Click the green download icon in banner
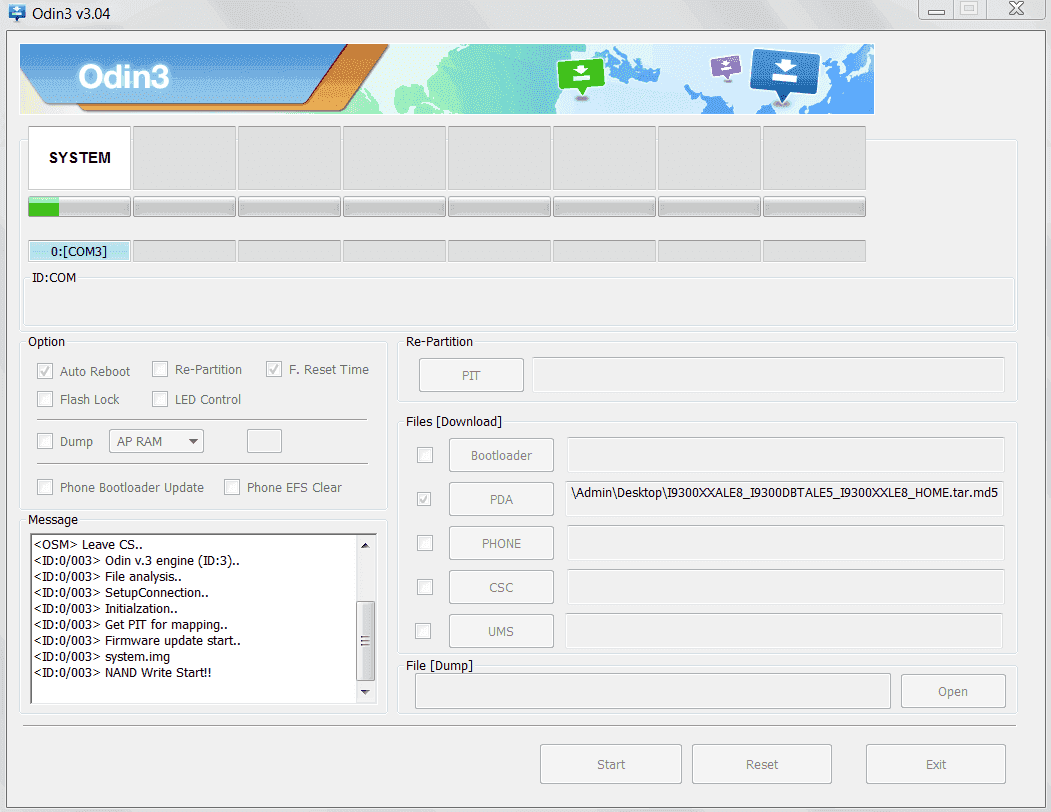Image resolution: width=1051 pixels, height=812 pixels. pos(581,76)
